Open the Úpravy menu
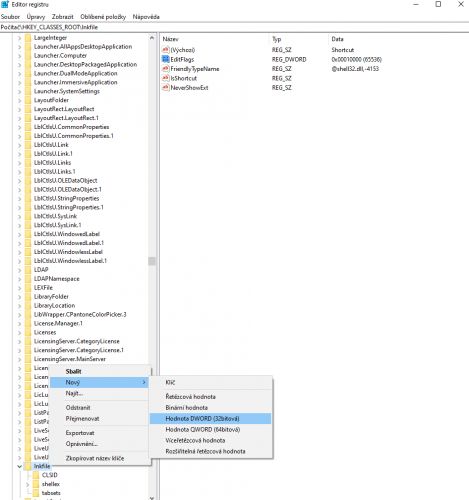The height and width of the screenshot is (500, 469). (x=36, y=17)
